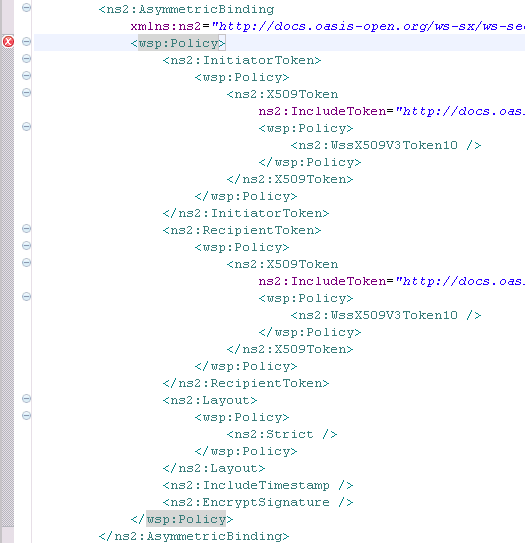The height and width of the screenshot is (543, 525).
Task: Click the red error marker icon in gutter
Action: 8,42
